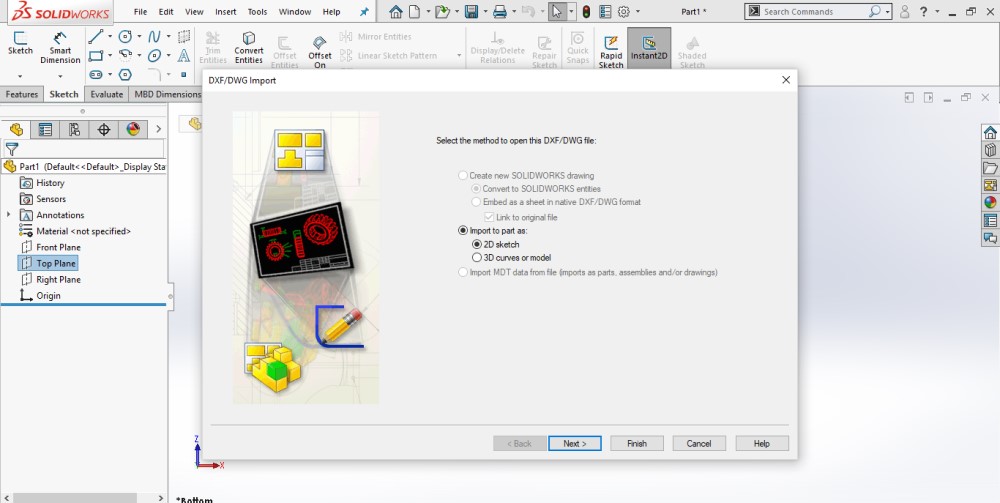Click the pin icon beside Help menu
This screenshot has height=503, width=1000.
pos(364,11)
